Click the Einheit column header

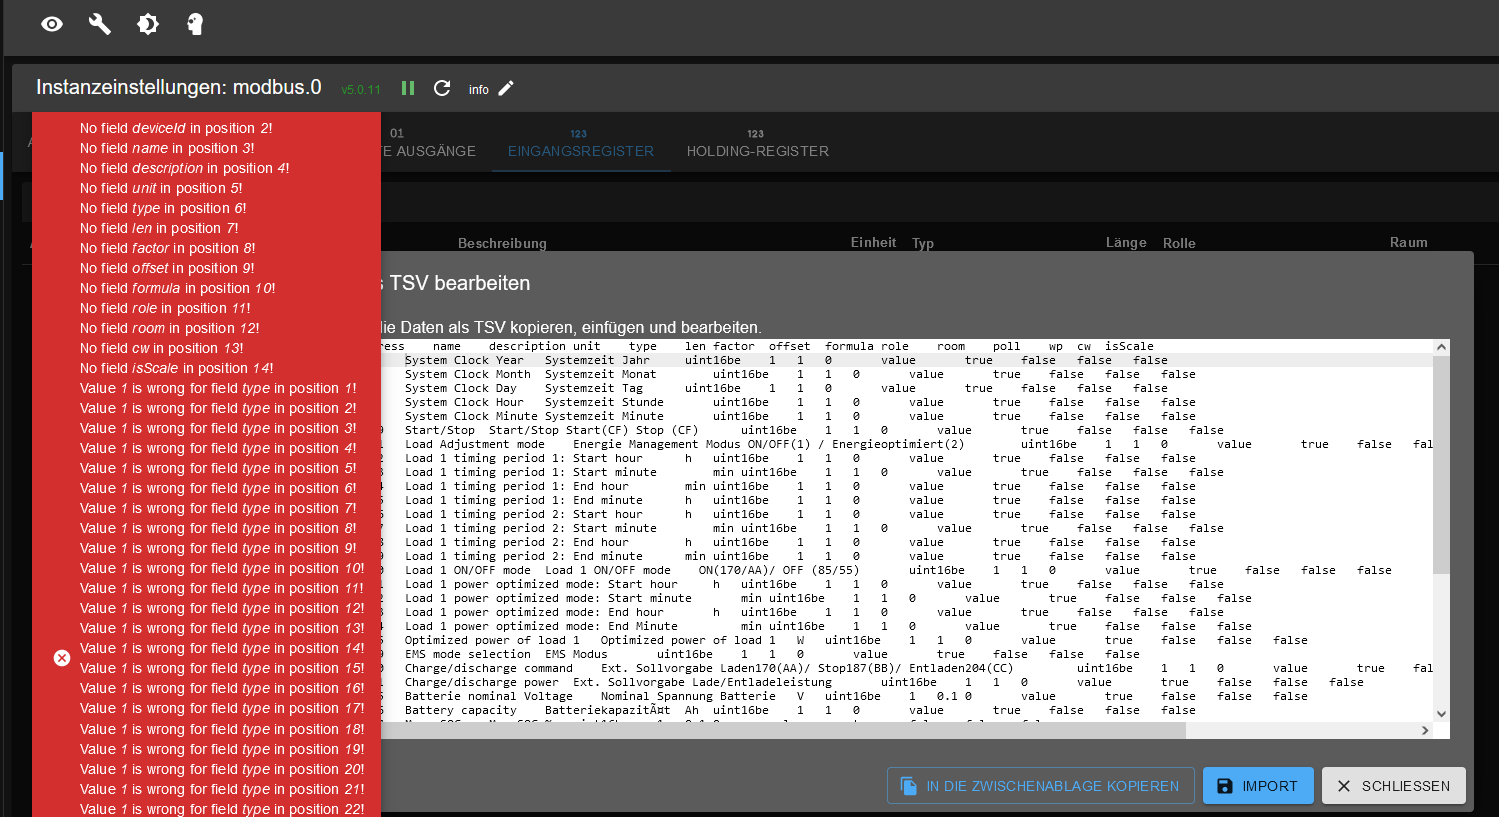click(x=873, y=242)
